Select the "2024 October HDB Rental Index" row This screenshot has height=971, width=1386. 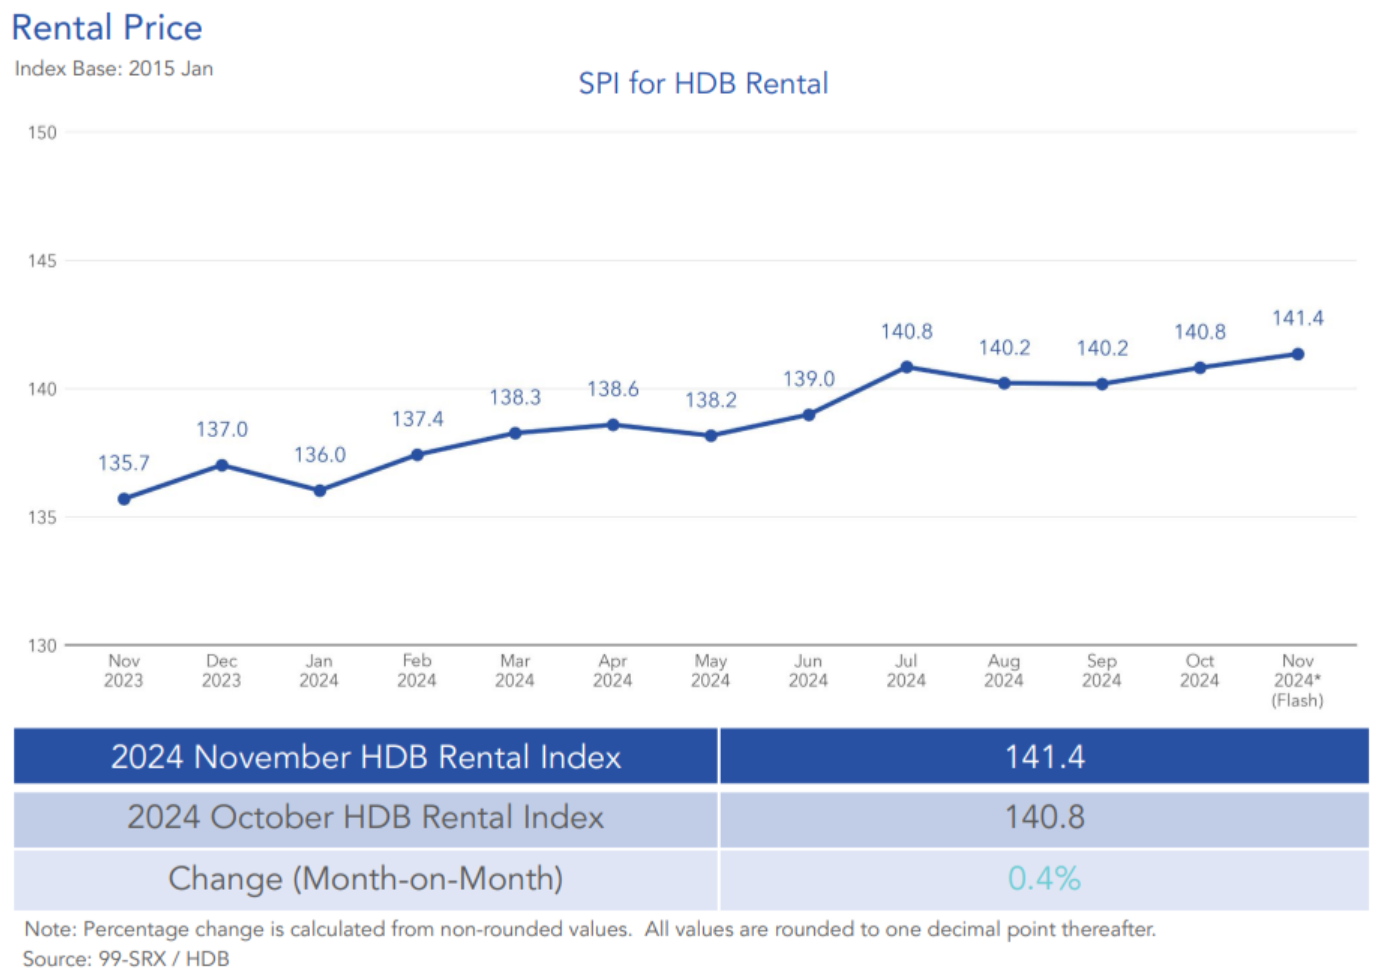pyautogui.click(x=366, y=818)
